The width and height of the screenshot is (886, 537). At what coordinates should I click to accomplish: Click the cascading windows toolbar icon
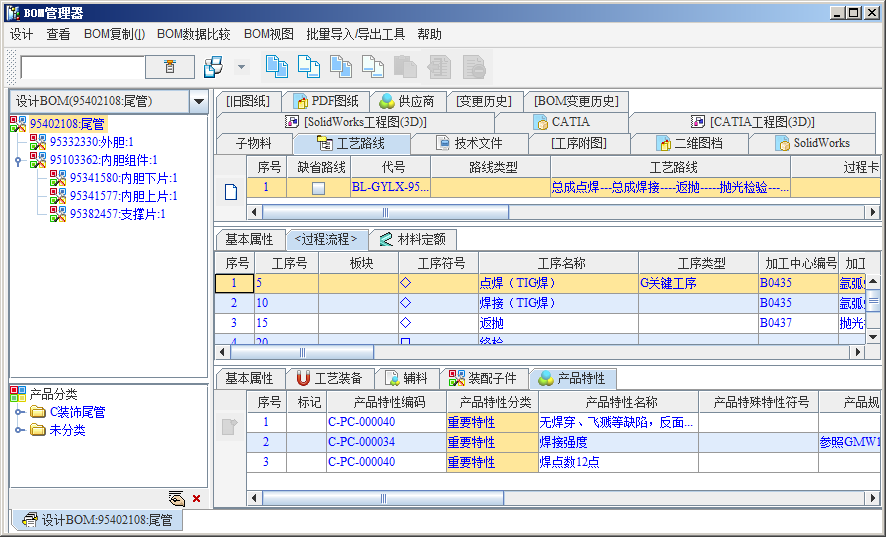[213, 67]
